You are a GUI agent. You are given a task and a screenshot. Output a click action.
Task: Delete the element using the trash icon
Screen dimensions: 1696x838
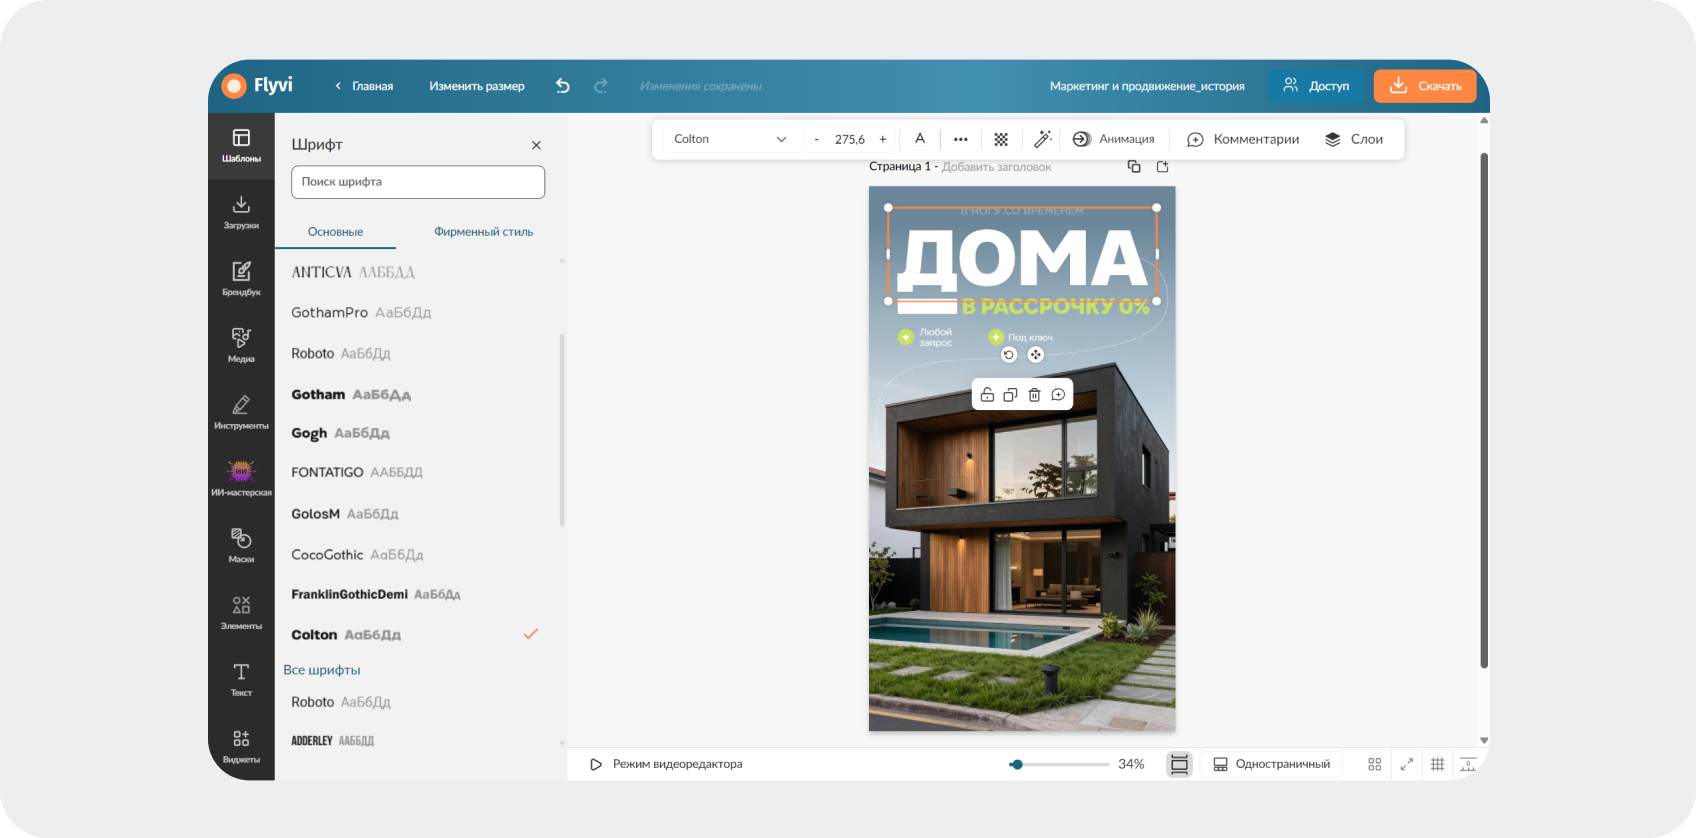pyautogui.click(x=1035, y=395)
